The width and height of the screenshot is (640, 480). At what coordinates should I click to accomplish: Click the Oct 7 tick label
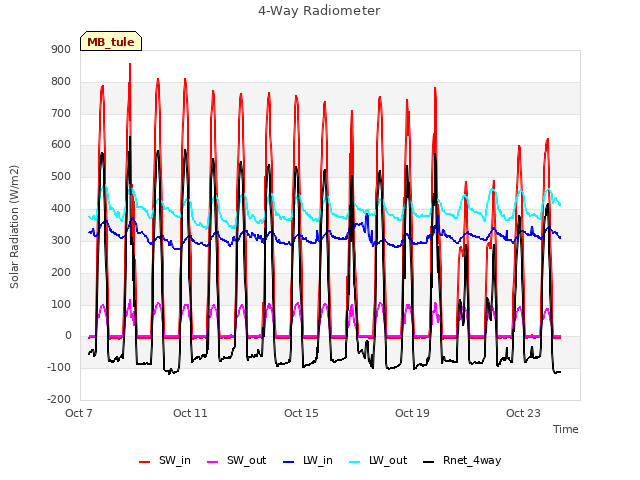[79, 413]
